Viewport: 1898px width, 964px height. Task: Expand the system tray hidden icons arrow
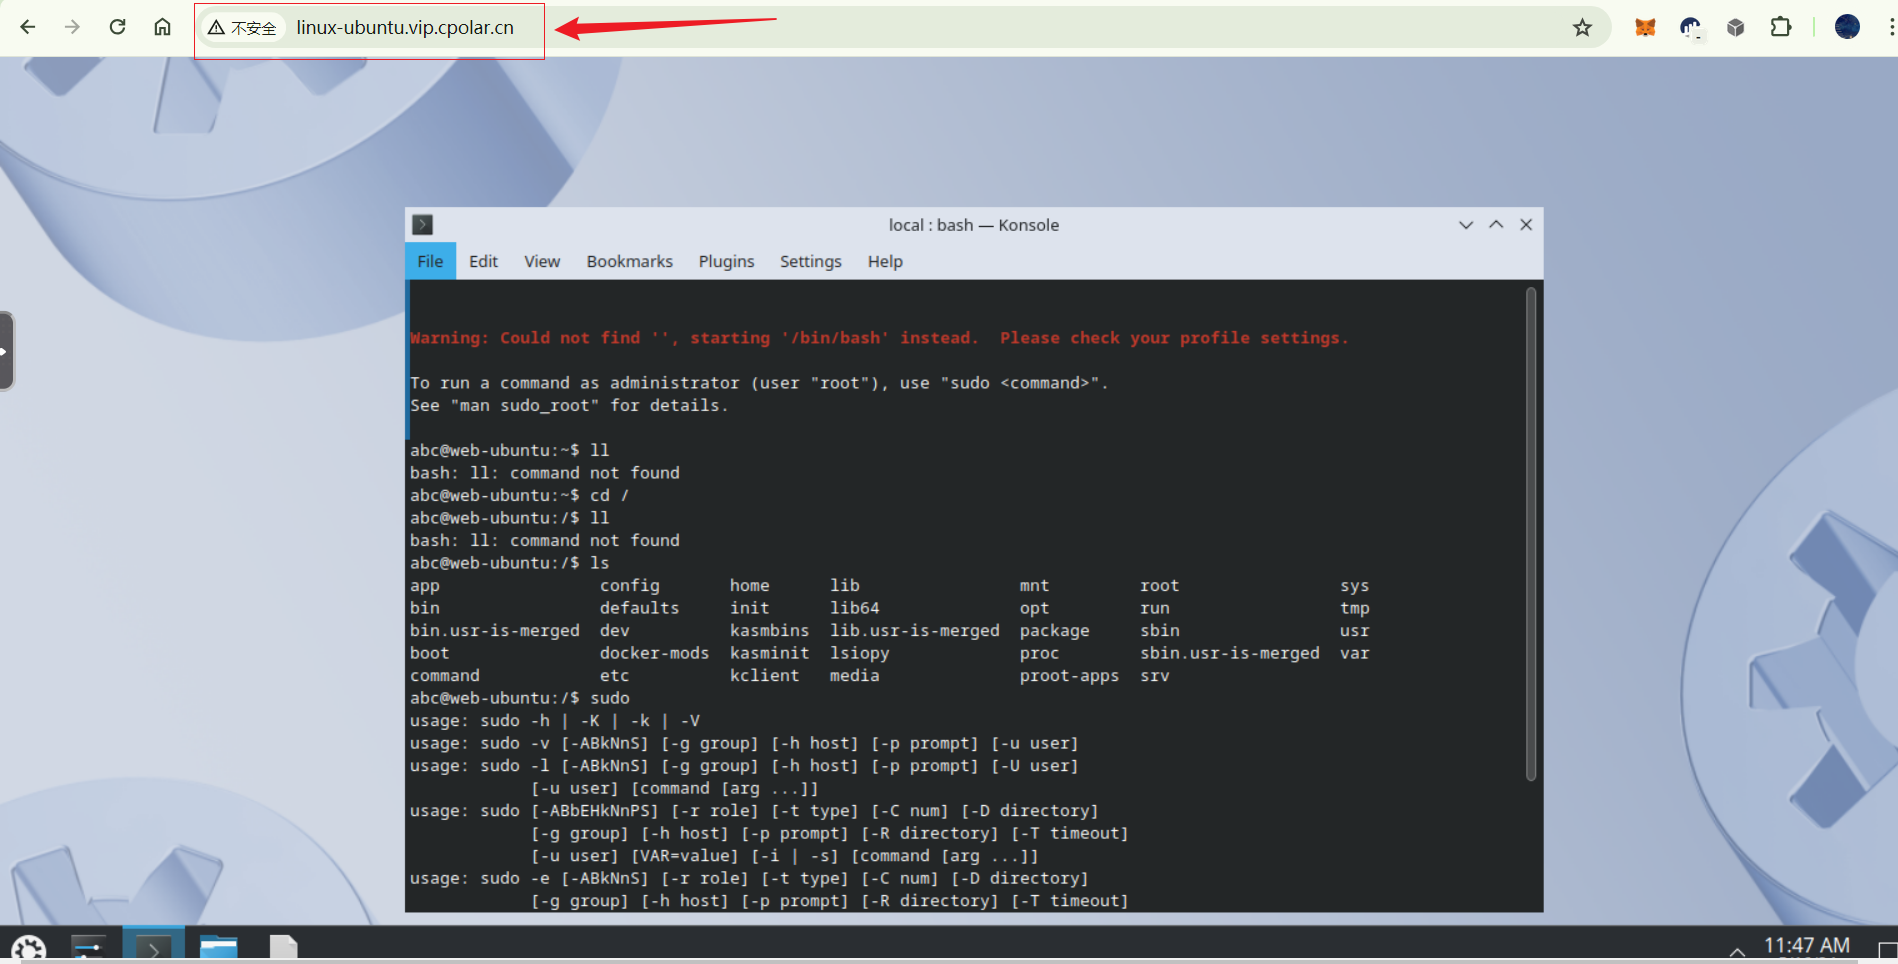pos(1737,951)
